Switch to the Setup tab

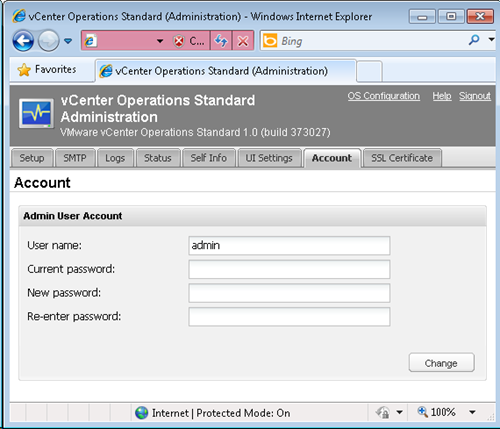tap(32, 158)
